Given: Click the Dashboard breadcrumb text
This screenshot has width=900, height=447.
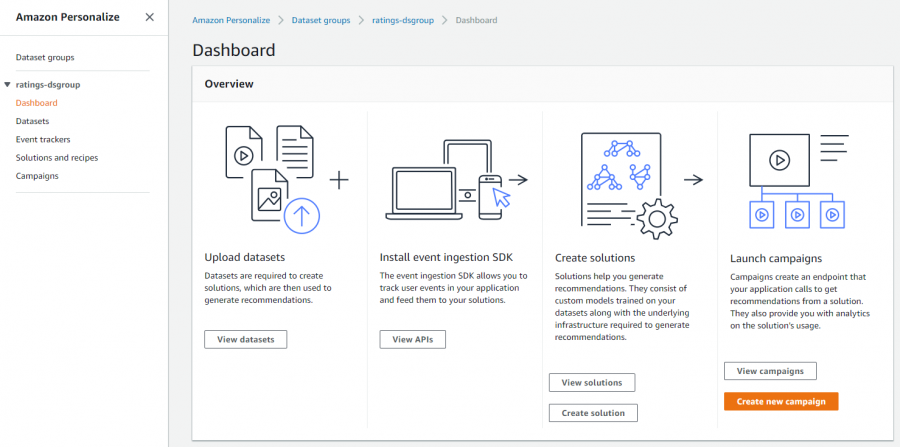Looking at the screenshot, I should [x=476, y=20].
